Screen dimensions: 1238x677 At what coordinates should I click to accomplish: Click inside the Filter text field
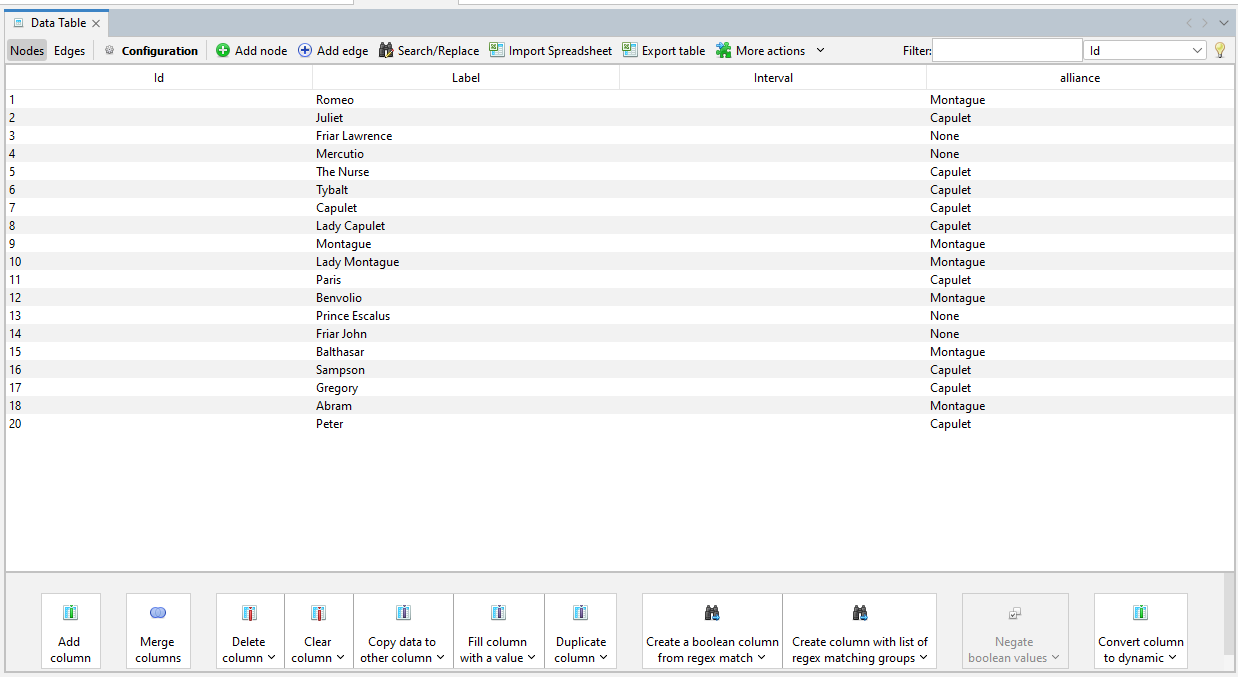1006,49
